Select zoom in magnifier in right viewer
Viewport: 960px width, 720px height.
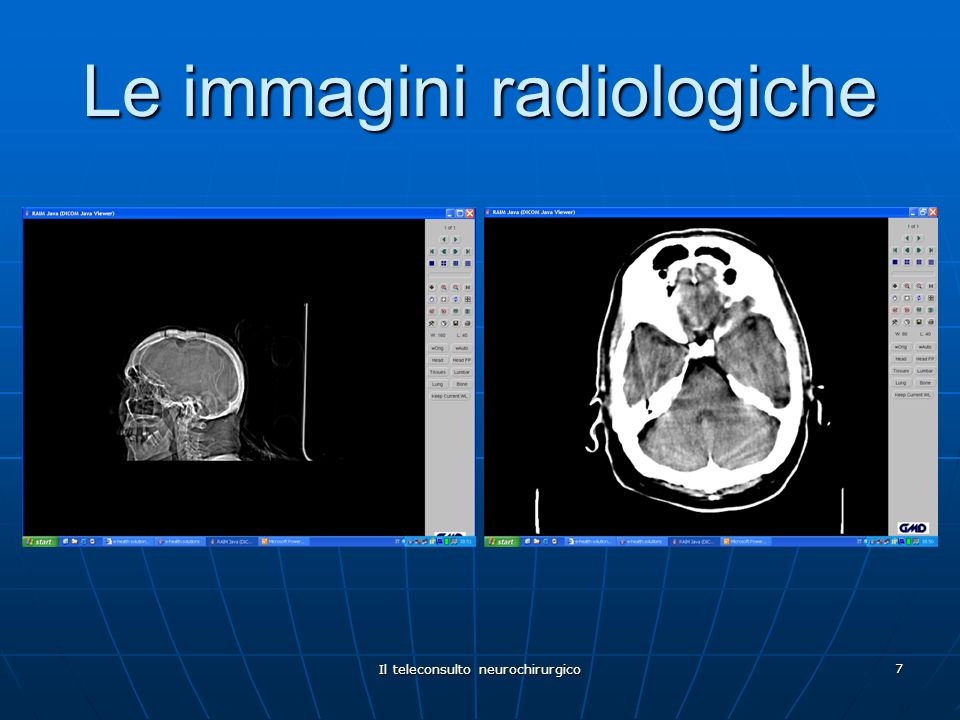[907, 286]
